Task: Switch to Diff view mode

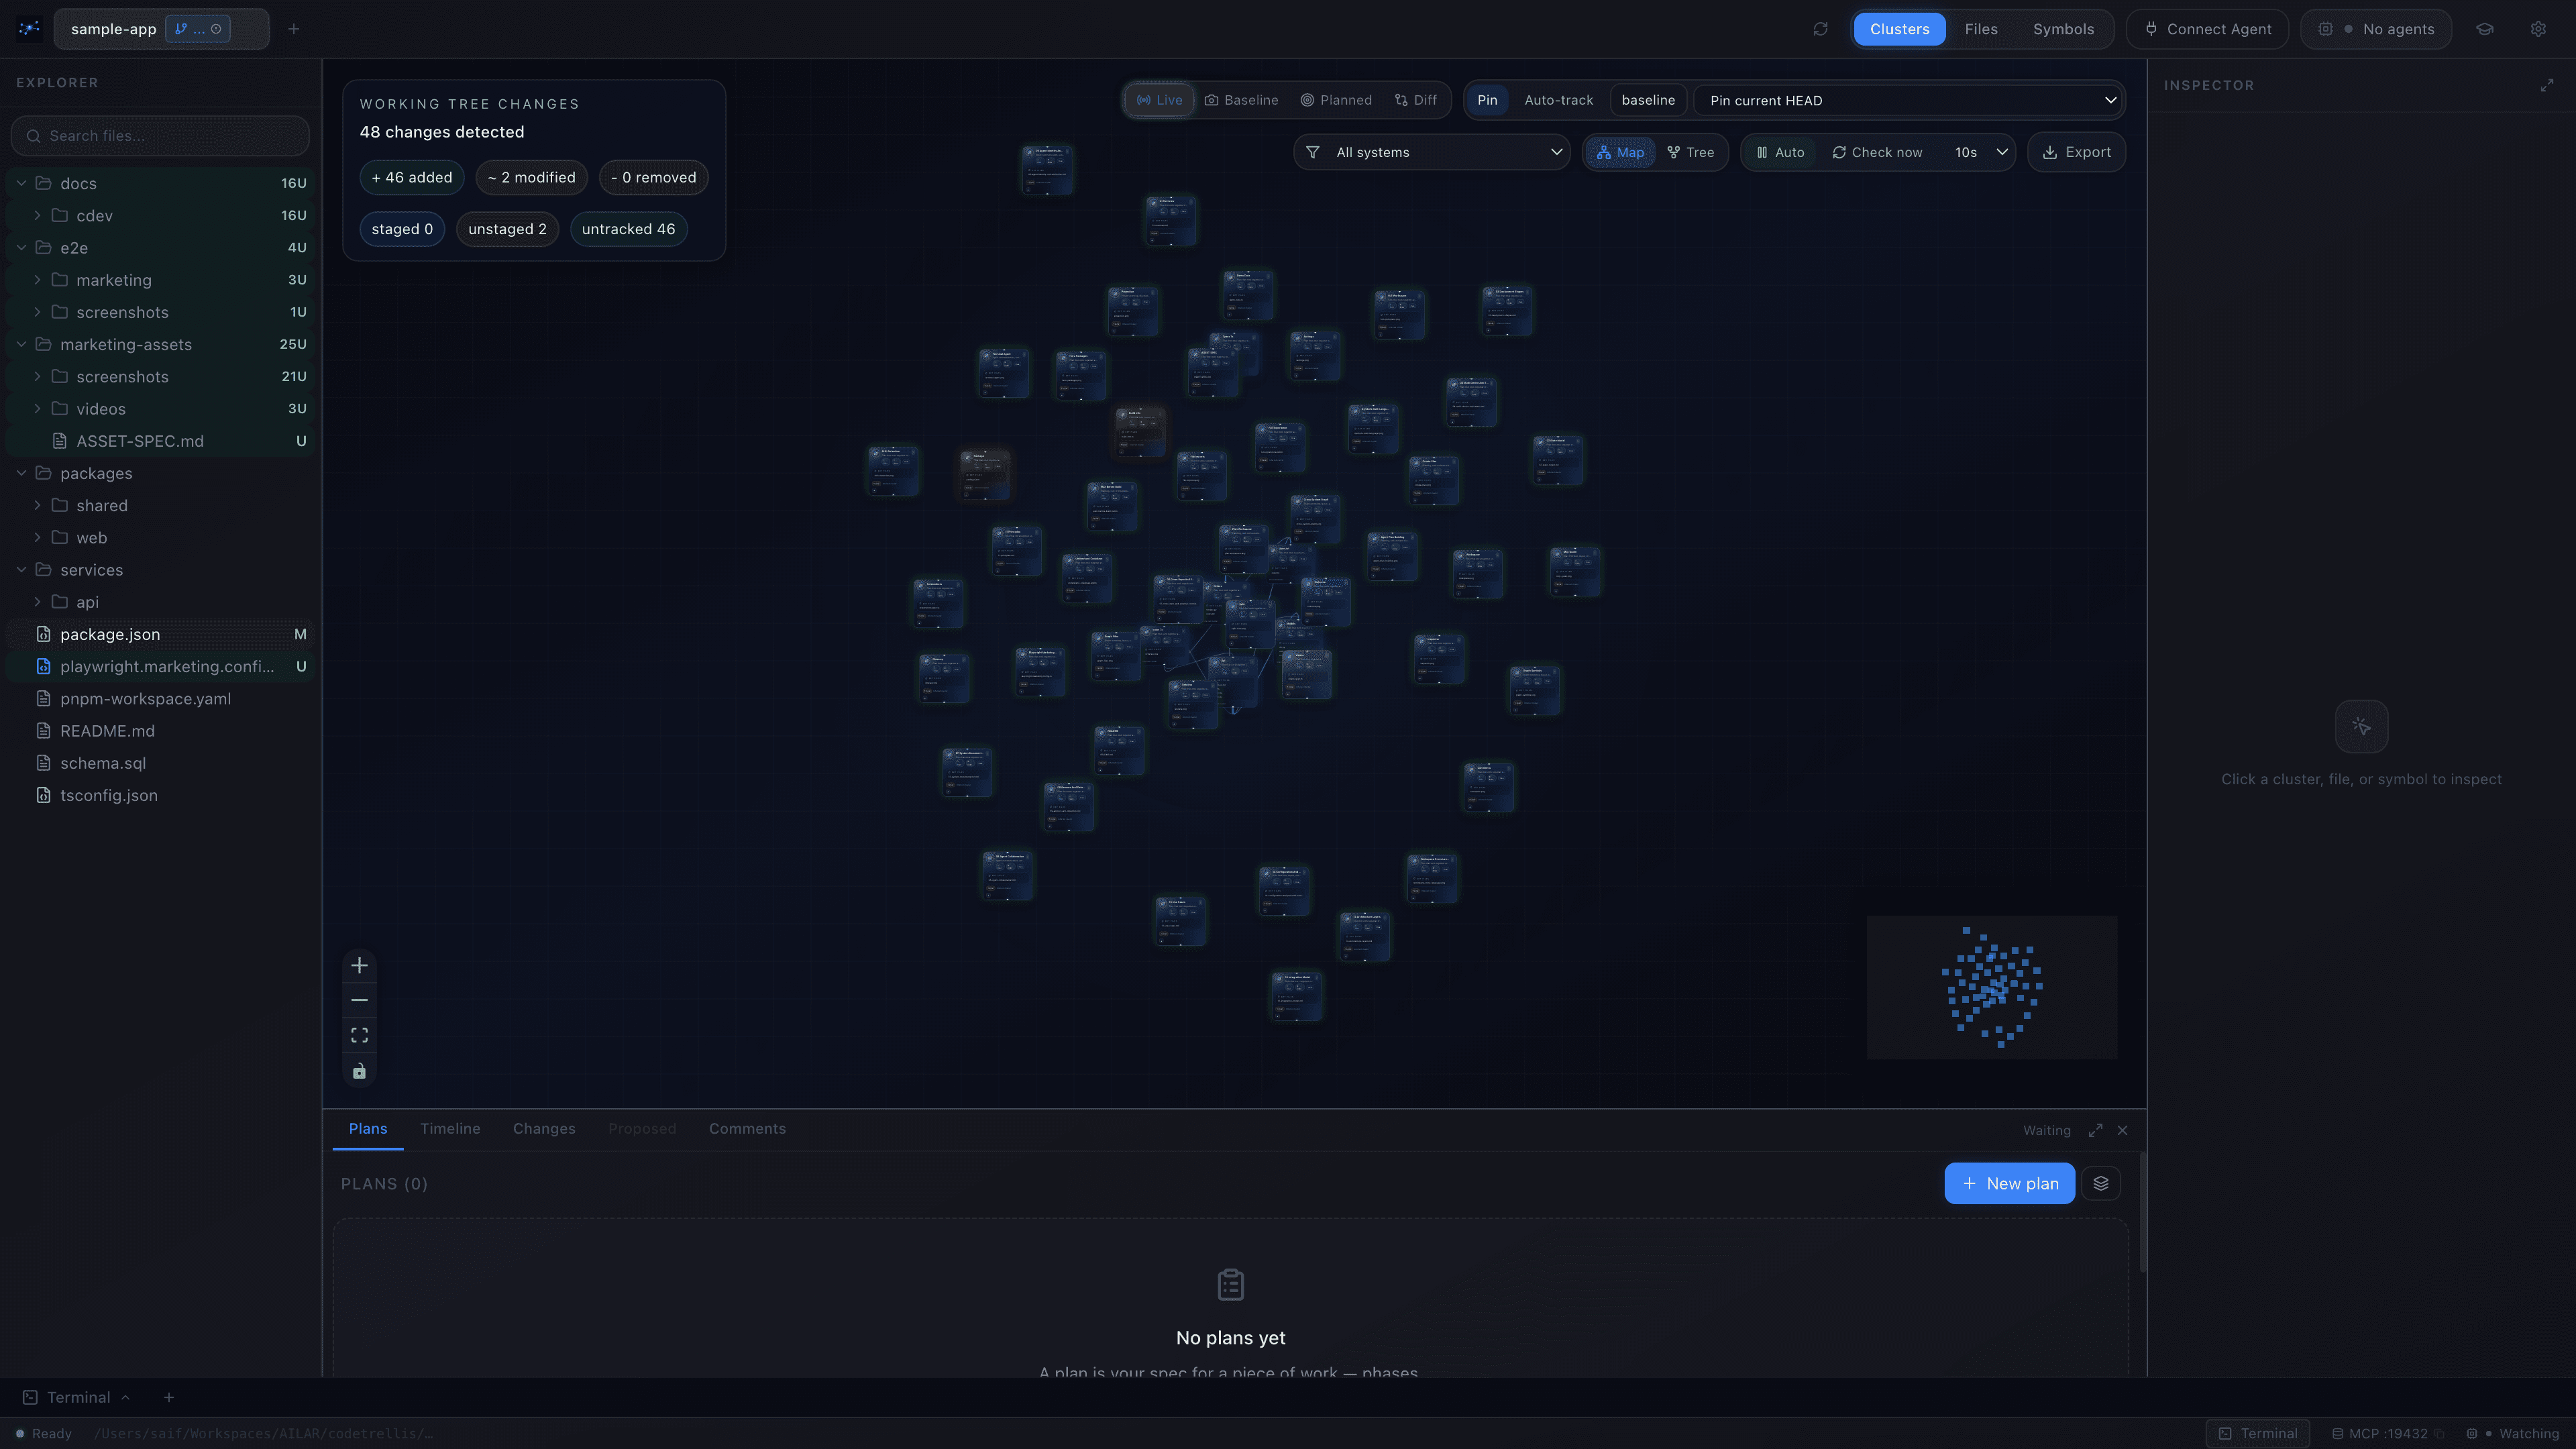Action: click(1415, 100)
